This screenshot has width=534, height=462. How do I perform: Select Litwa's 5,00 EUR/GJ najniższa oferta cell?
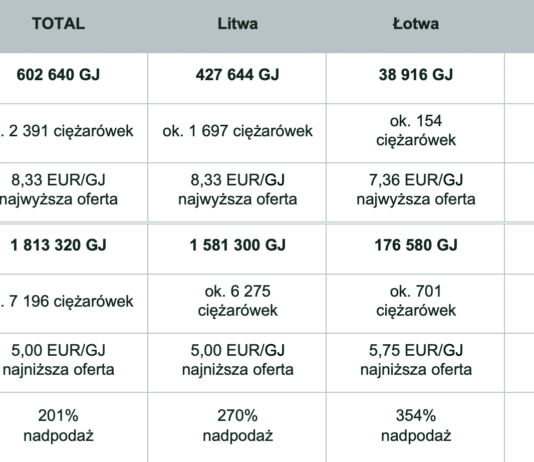click(x=237, y=360)
